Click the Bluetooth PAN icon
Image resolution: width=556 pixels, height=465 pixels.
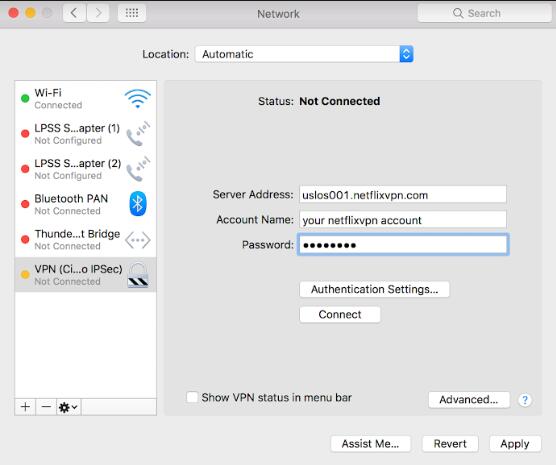coord(138,204)
